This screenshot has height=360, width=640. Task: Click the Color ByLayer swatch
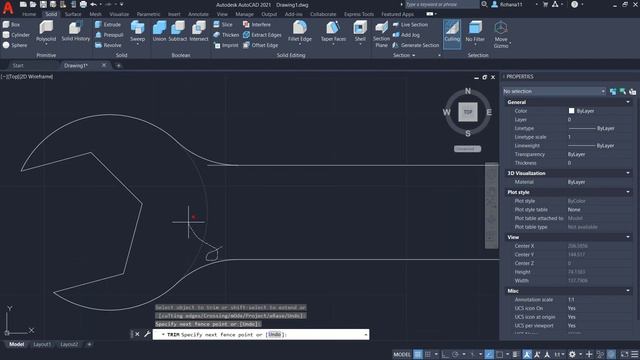pos(571,111)
